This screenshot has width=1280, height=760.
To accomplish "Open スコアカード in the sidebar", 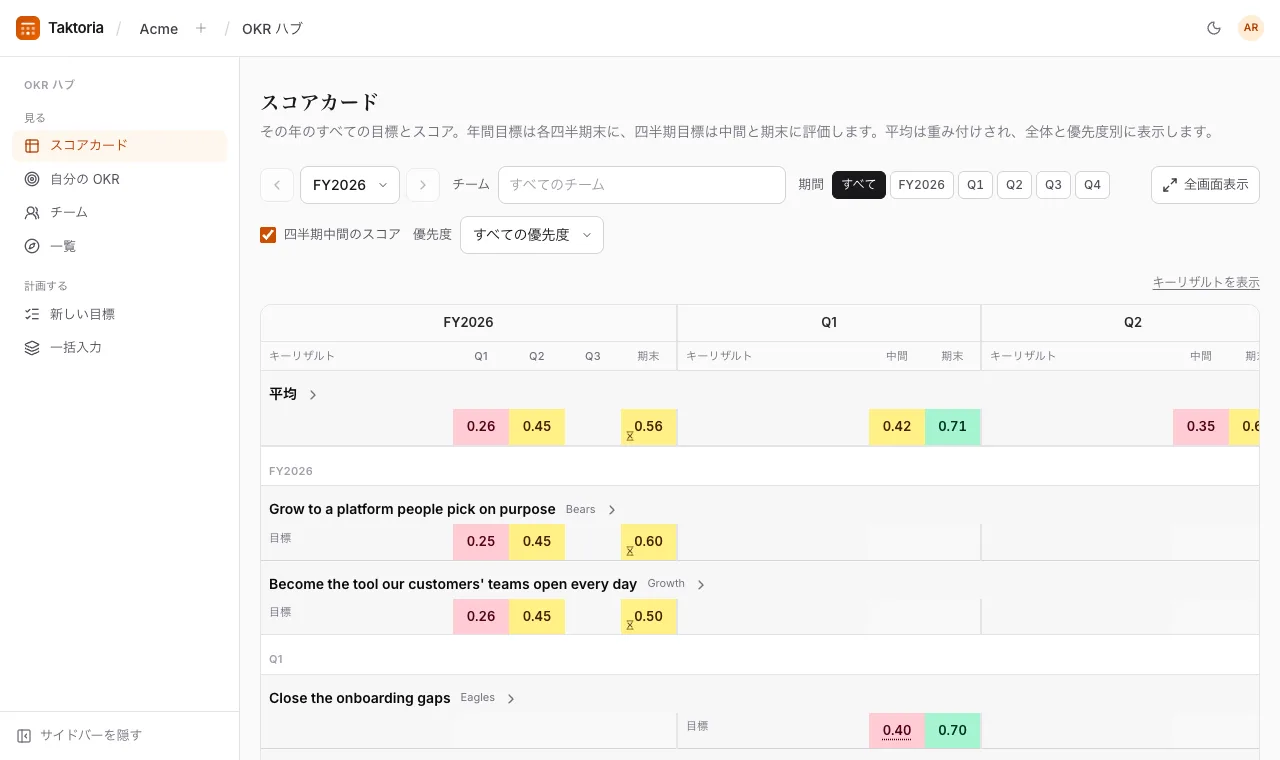I will tap(120, 145).
